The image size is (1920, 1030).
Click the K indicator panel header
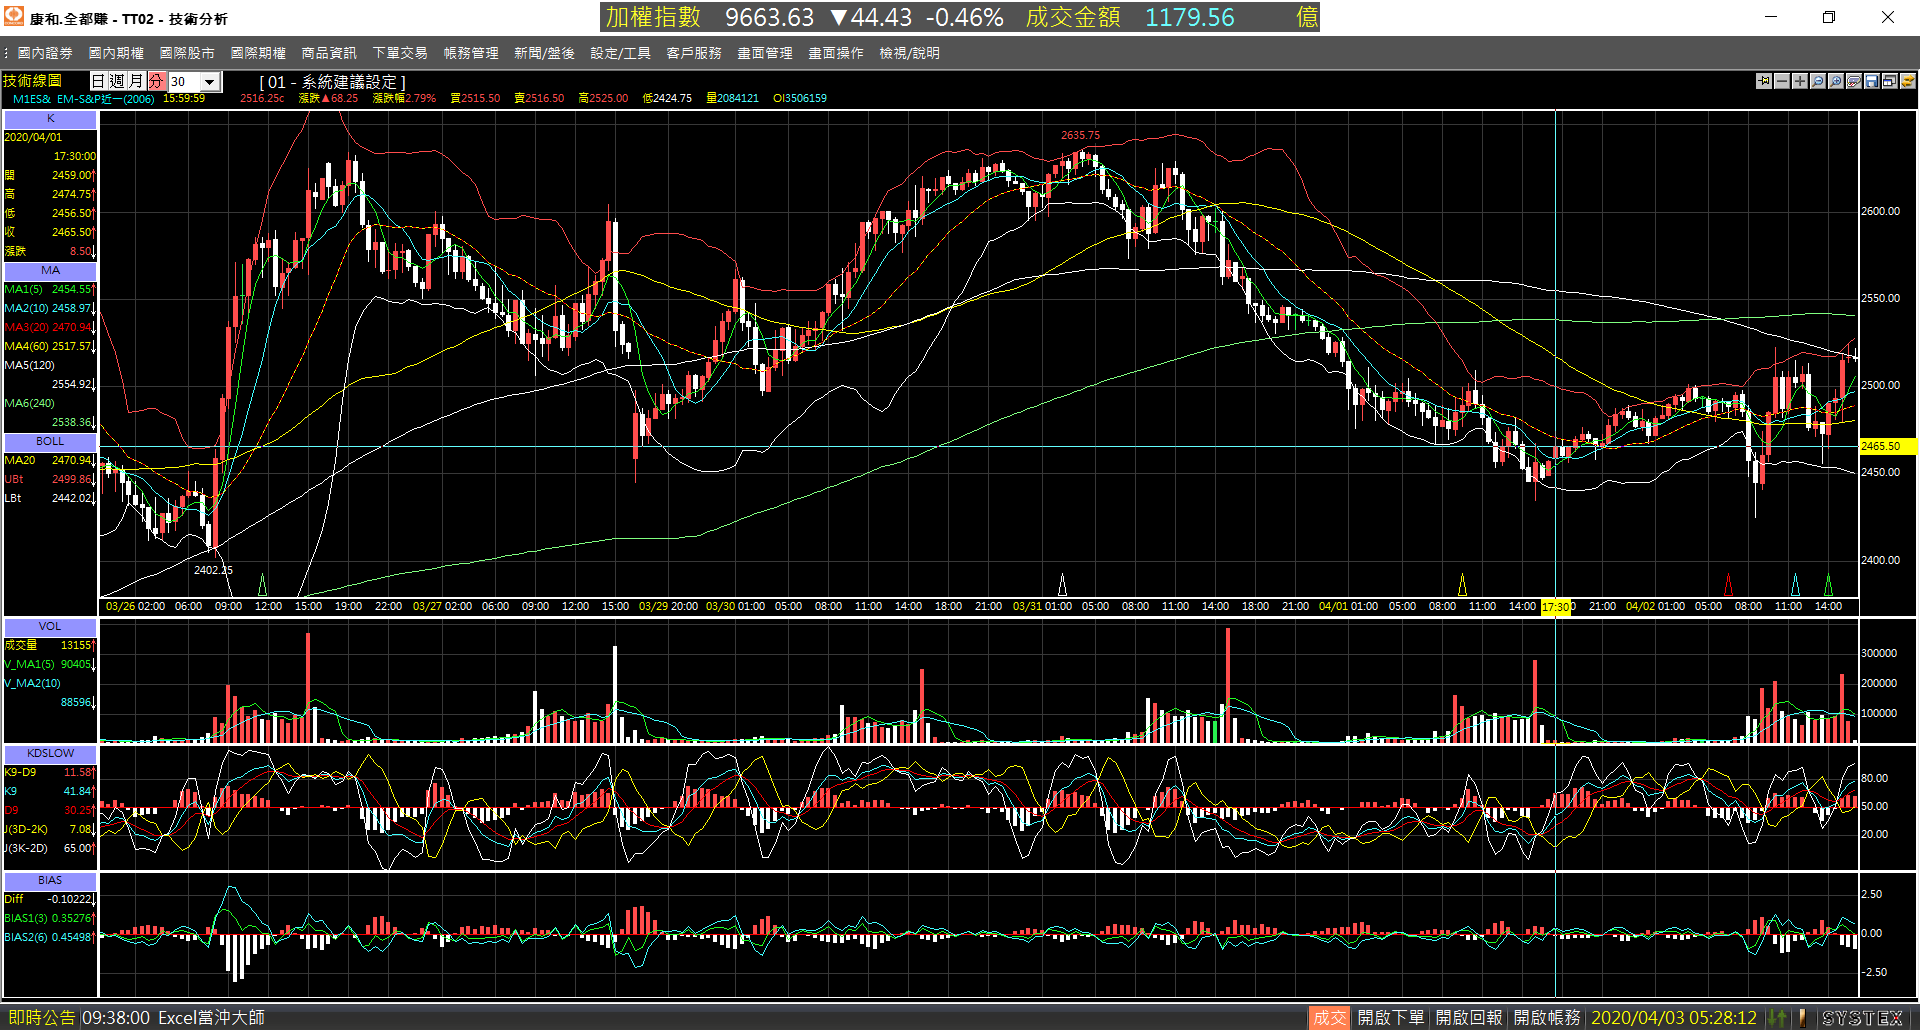point(50,119)
